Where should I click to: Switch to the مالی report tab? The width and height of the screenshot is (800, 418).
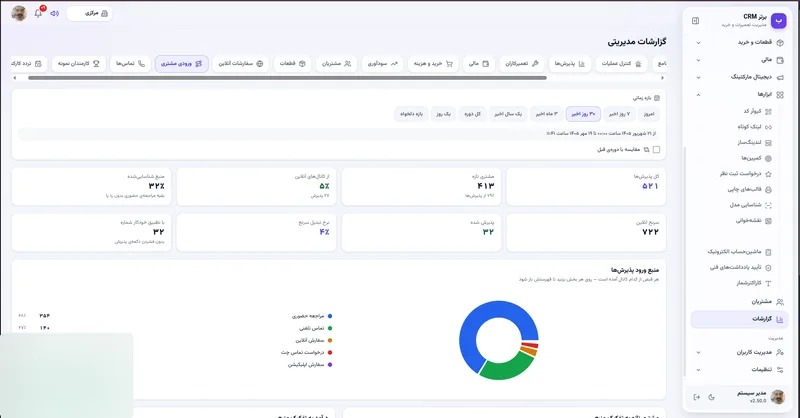coord(479,64)
